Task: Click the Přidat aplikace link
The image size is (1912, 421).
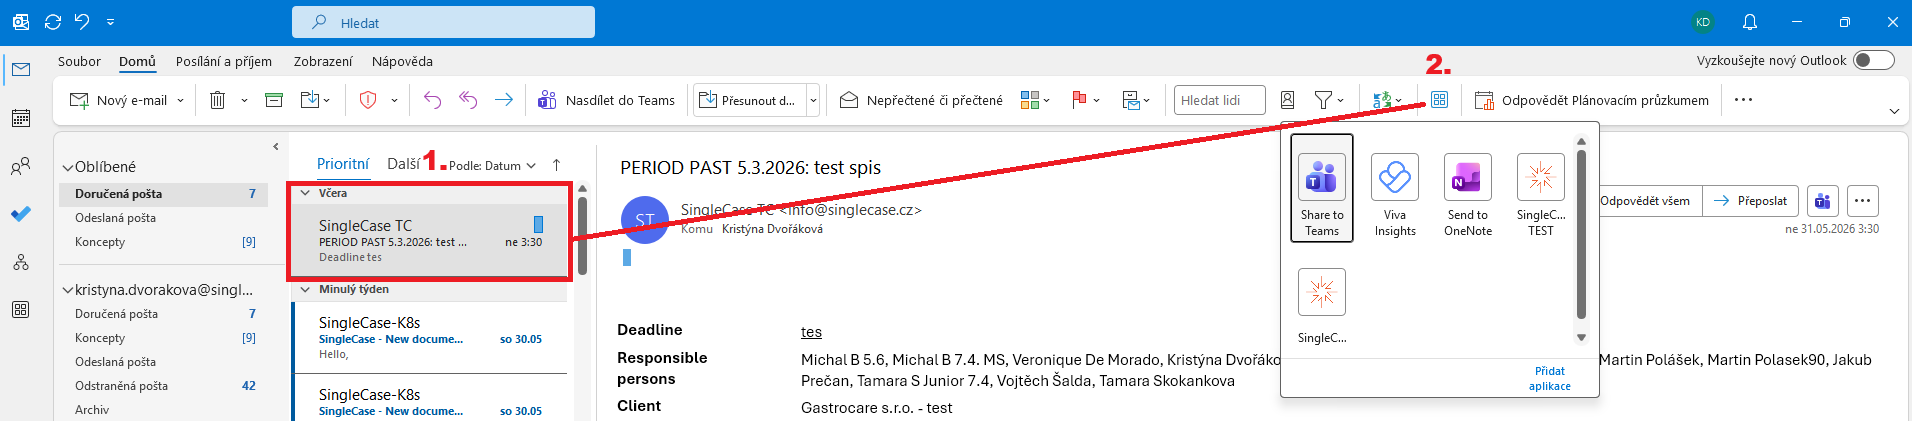Action: [x=1549, y=378]
